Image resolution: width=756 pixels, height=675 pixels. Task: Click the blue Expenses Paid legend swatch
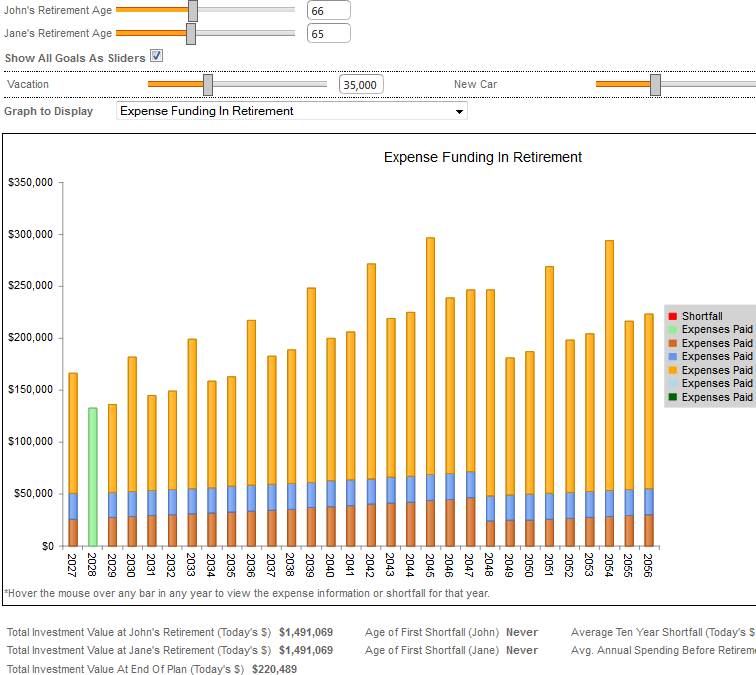click(673, 357)
